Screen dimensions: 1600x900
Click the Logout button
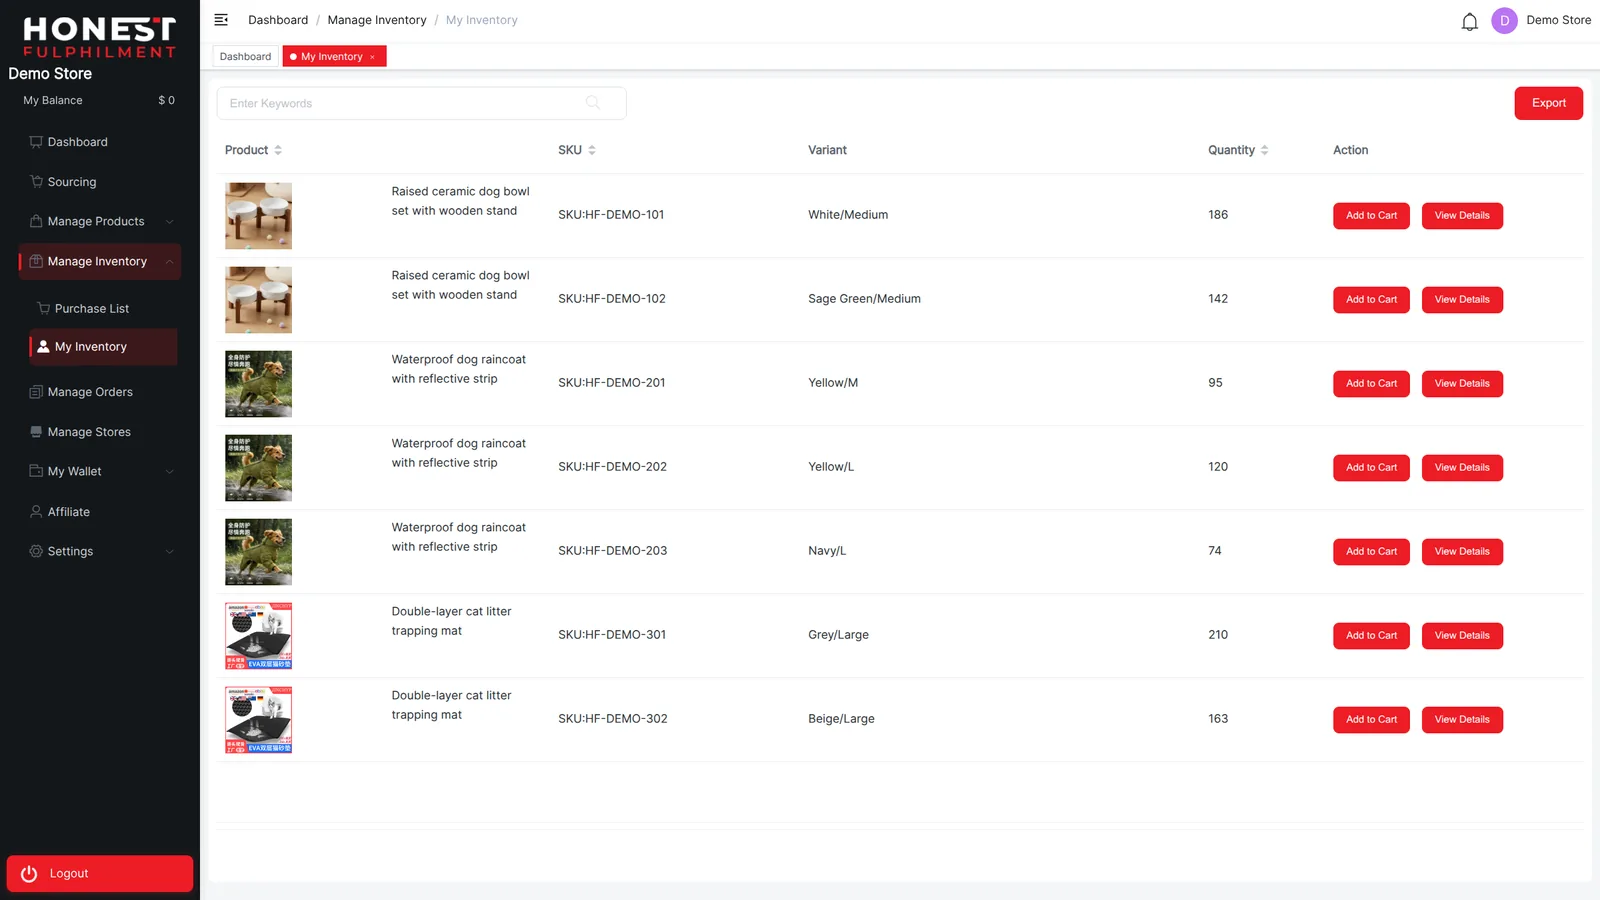coord(100,874)
